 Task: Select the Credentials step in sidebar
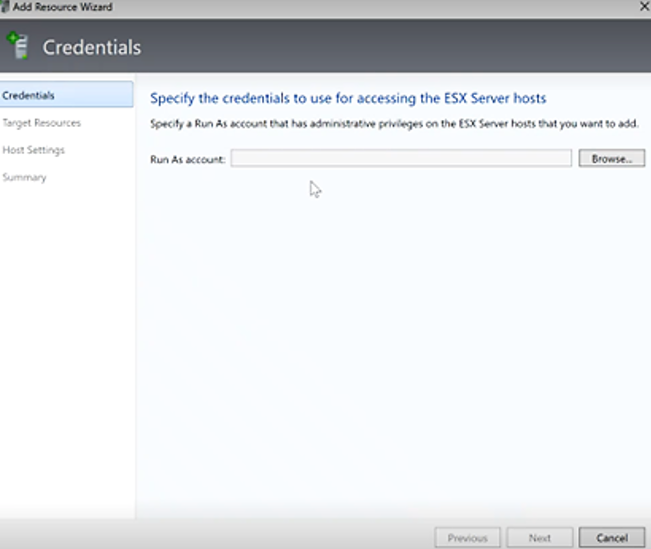click(x=29, y=96)
